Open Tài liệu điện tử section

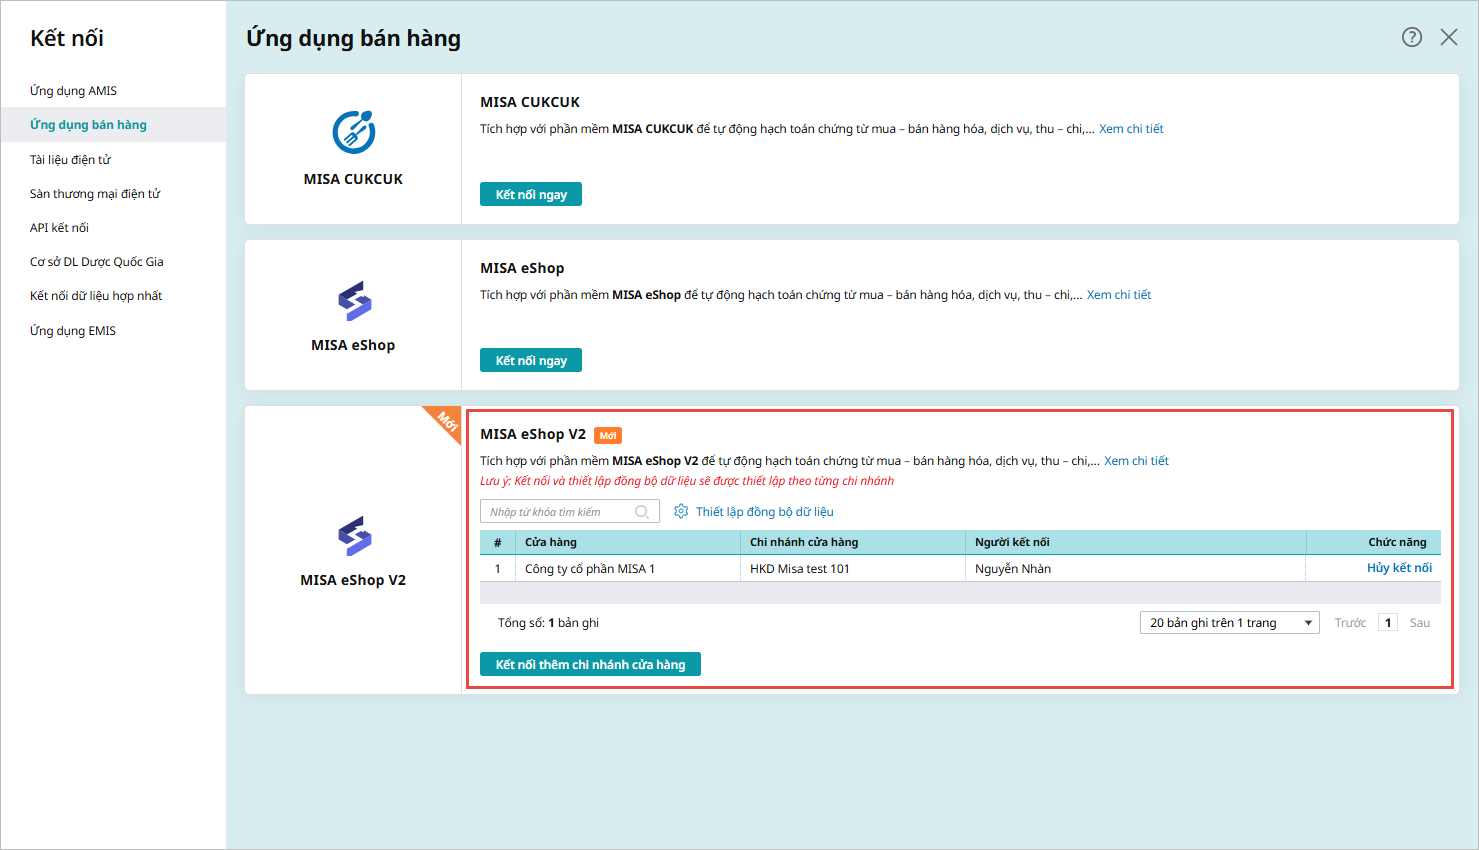tap(70, 160)
